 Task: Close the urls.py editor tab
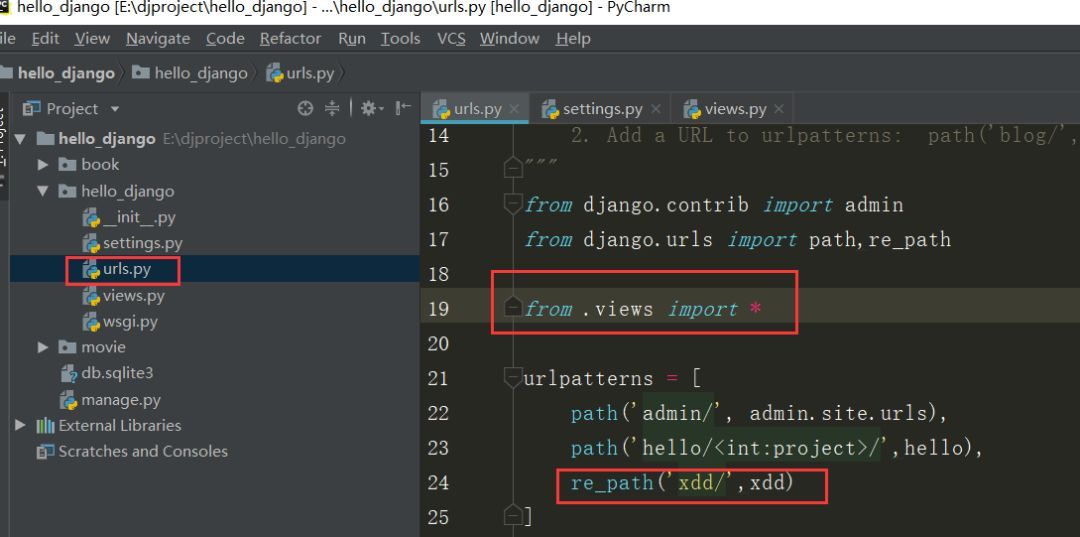click(x=514, y=109)
